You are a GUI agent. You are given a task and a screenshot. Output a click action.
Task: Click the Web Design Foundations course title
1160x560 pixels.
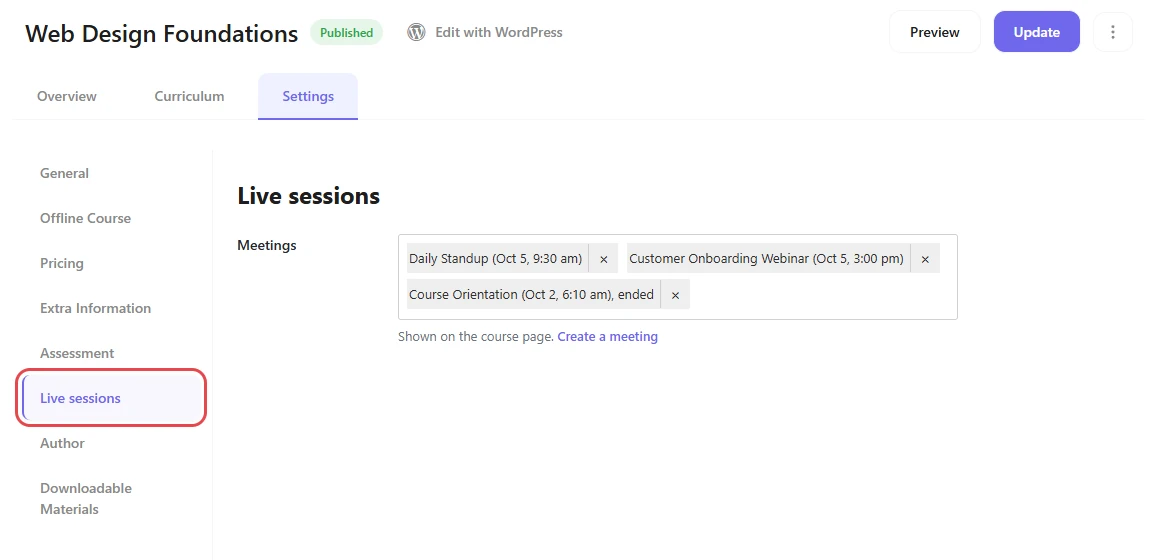coord(161,33)
